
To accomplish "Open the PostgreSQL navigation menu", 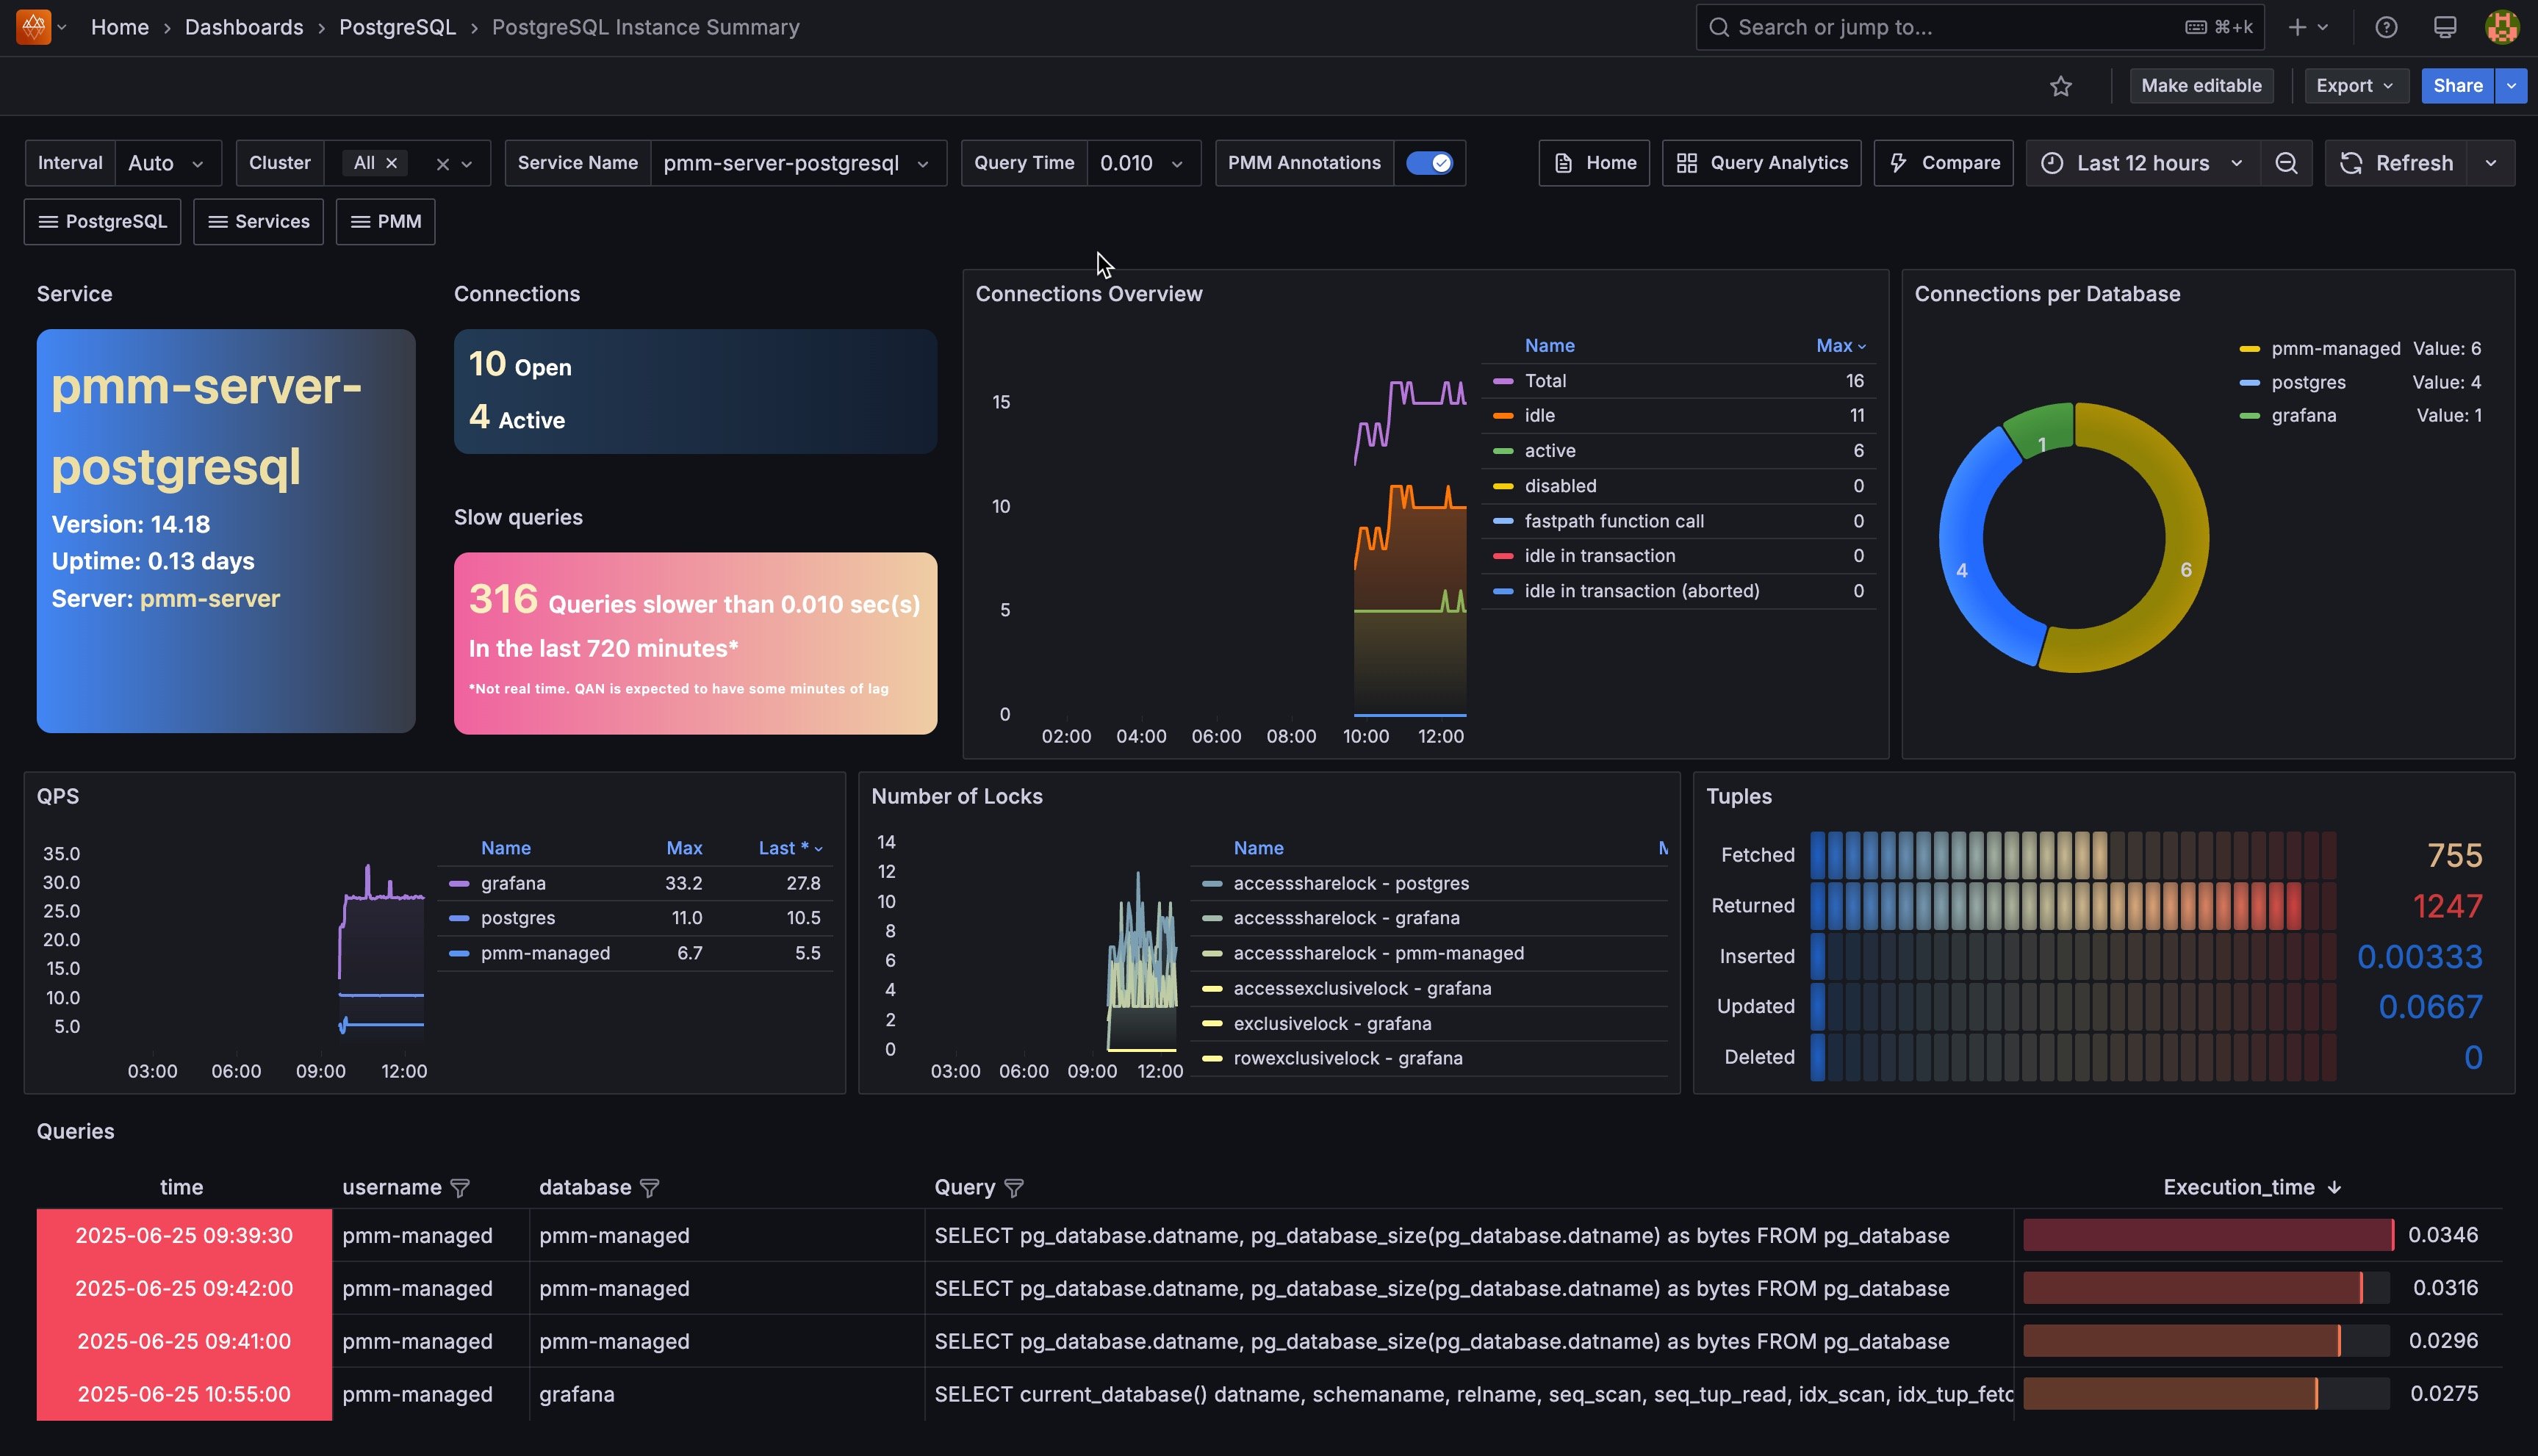I will (x=102, y=221).
